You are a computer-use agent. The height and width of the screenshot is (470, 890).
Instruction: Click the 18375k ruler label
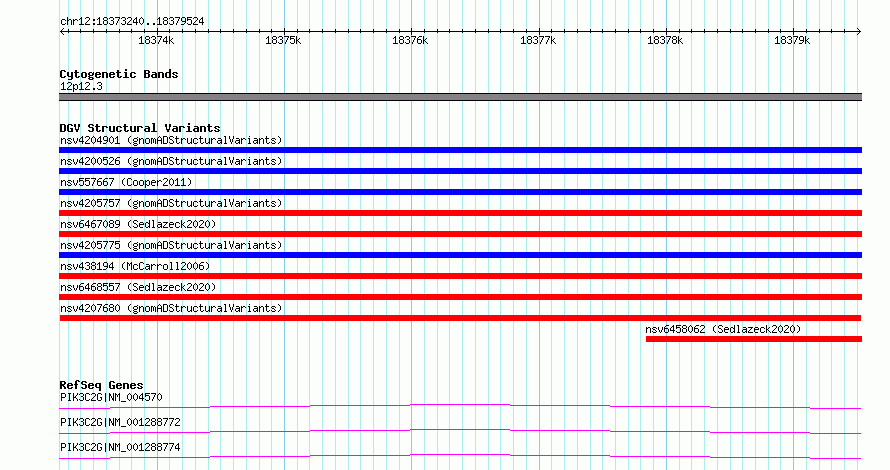click(283, 40)
